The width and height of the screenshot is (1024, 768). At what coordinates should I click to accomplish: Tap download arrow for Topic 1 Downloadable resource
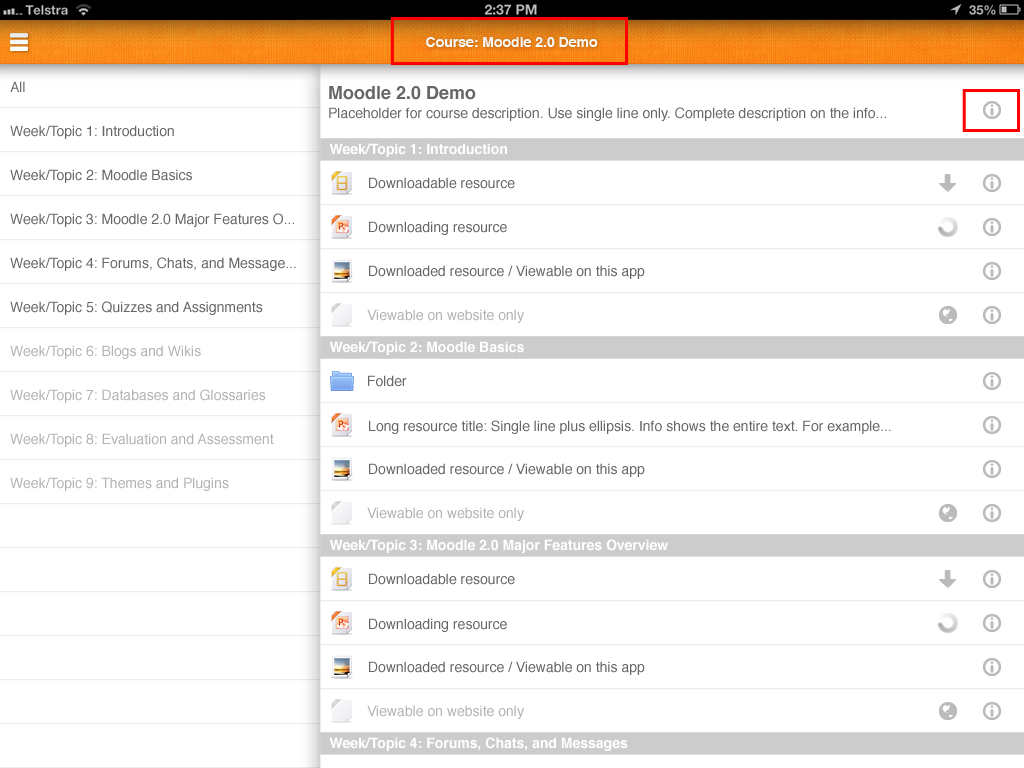pyautogui.click(x=948, y=183)
